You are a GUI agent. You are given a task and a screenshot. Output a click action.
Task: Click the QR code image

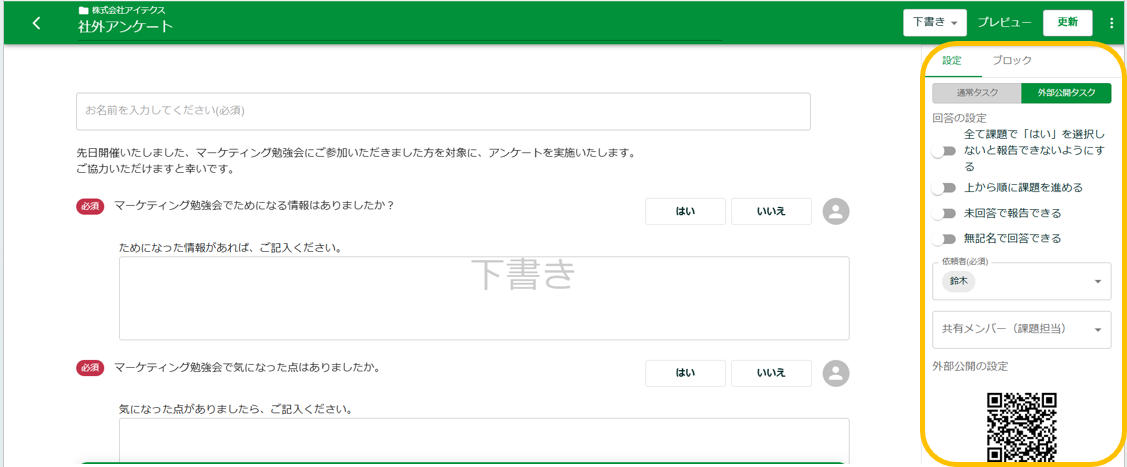click(x=1021, y=427)
